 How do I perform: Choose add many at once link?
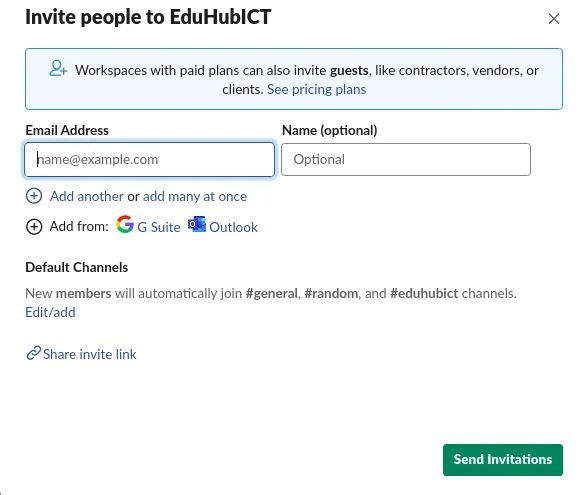coord(195,197)
